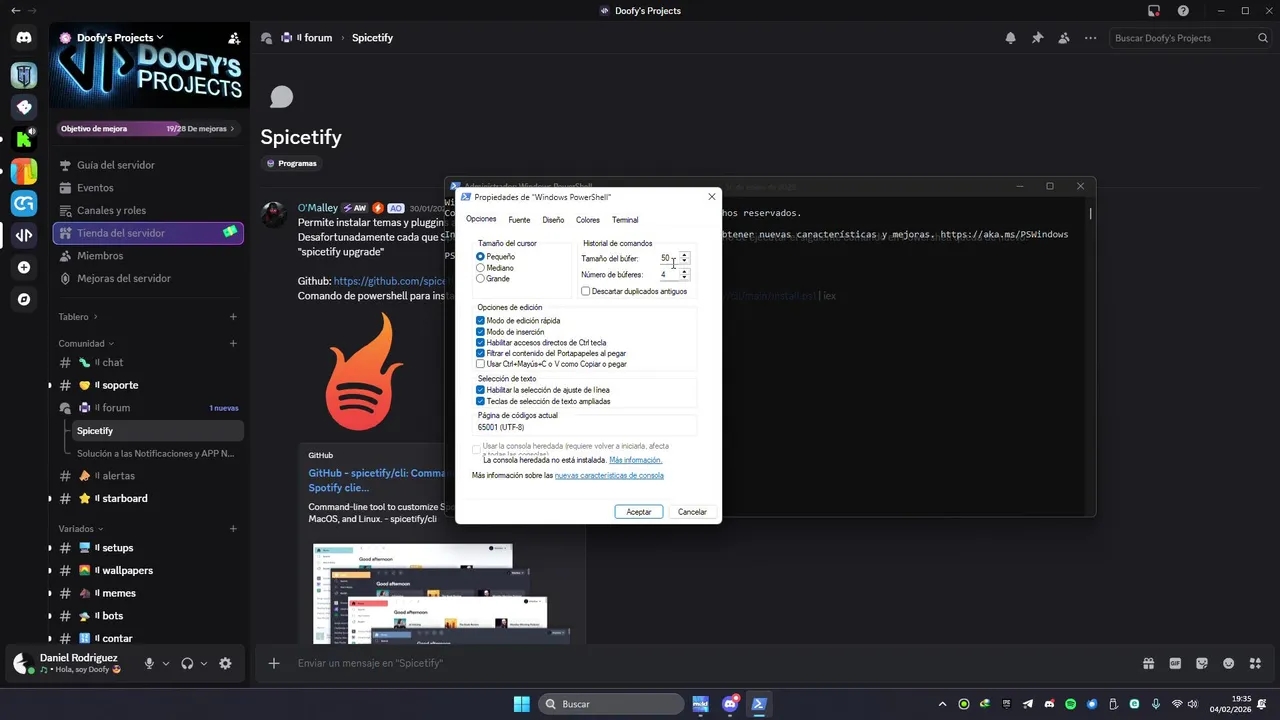The width and height of the screenshot is (1280, 720).
Task: Select the Grande cursor size option
Action: point(493,278)
